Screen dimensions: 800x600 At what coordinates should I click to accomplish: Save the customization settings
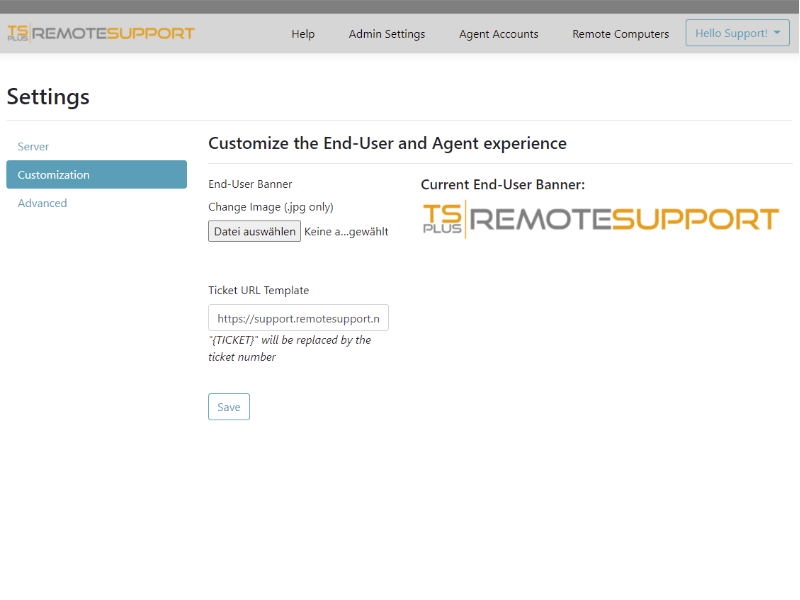click(x=229, y=407)
